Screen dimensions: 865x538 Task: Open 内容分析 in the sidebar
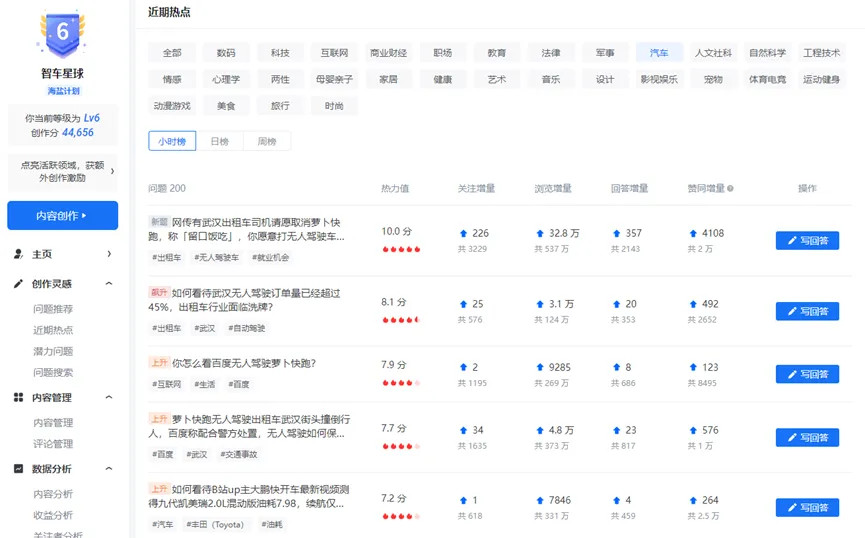53,494
